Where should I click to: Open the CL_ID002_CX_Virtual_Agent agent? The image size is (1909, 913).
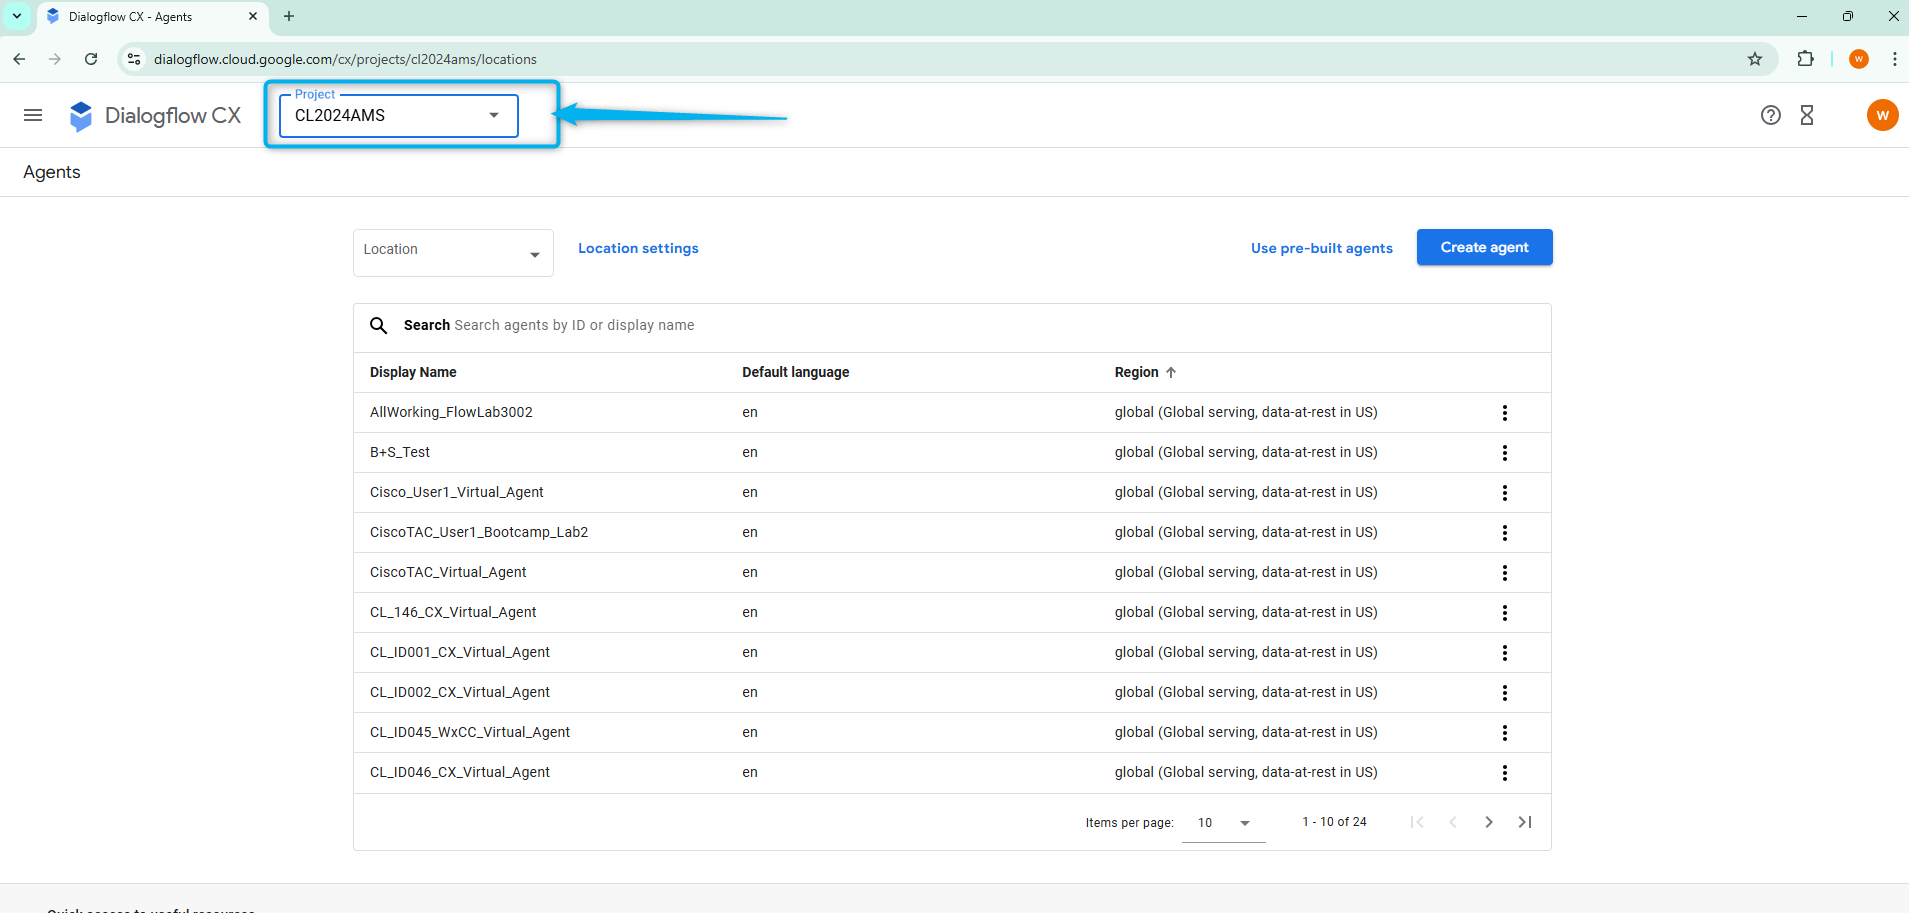[460, 692]
